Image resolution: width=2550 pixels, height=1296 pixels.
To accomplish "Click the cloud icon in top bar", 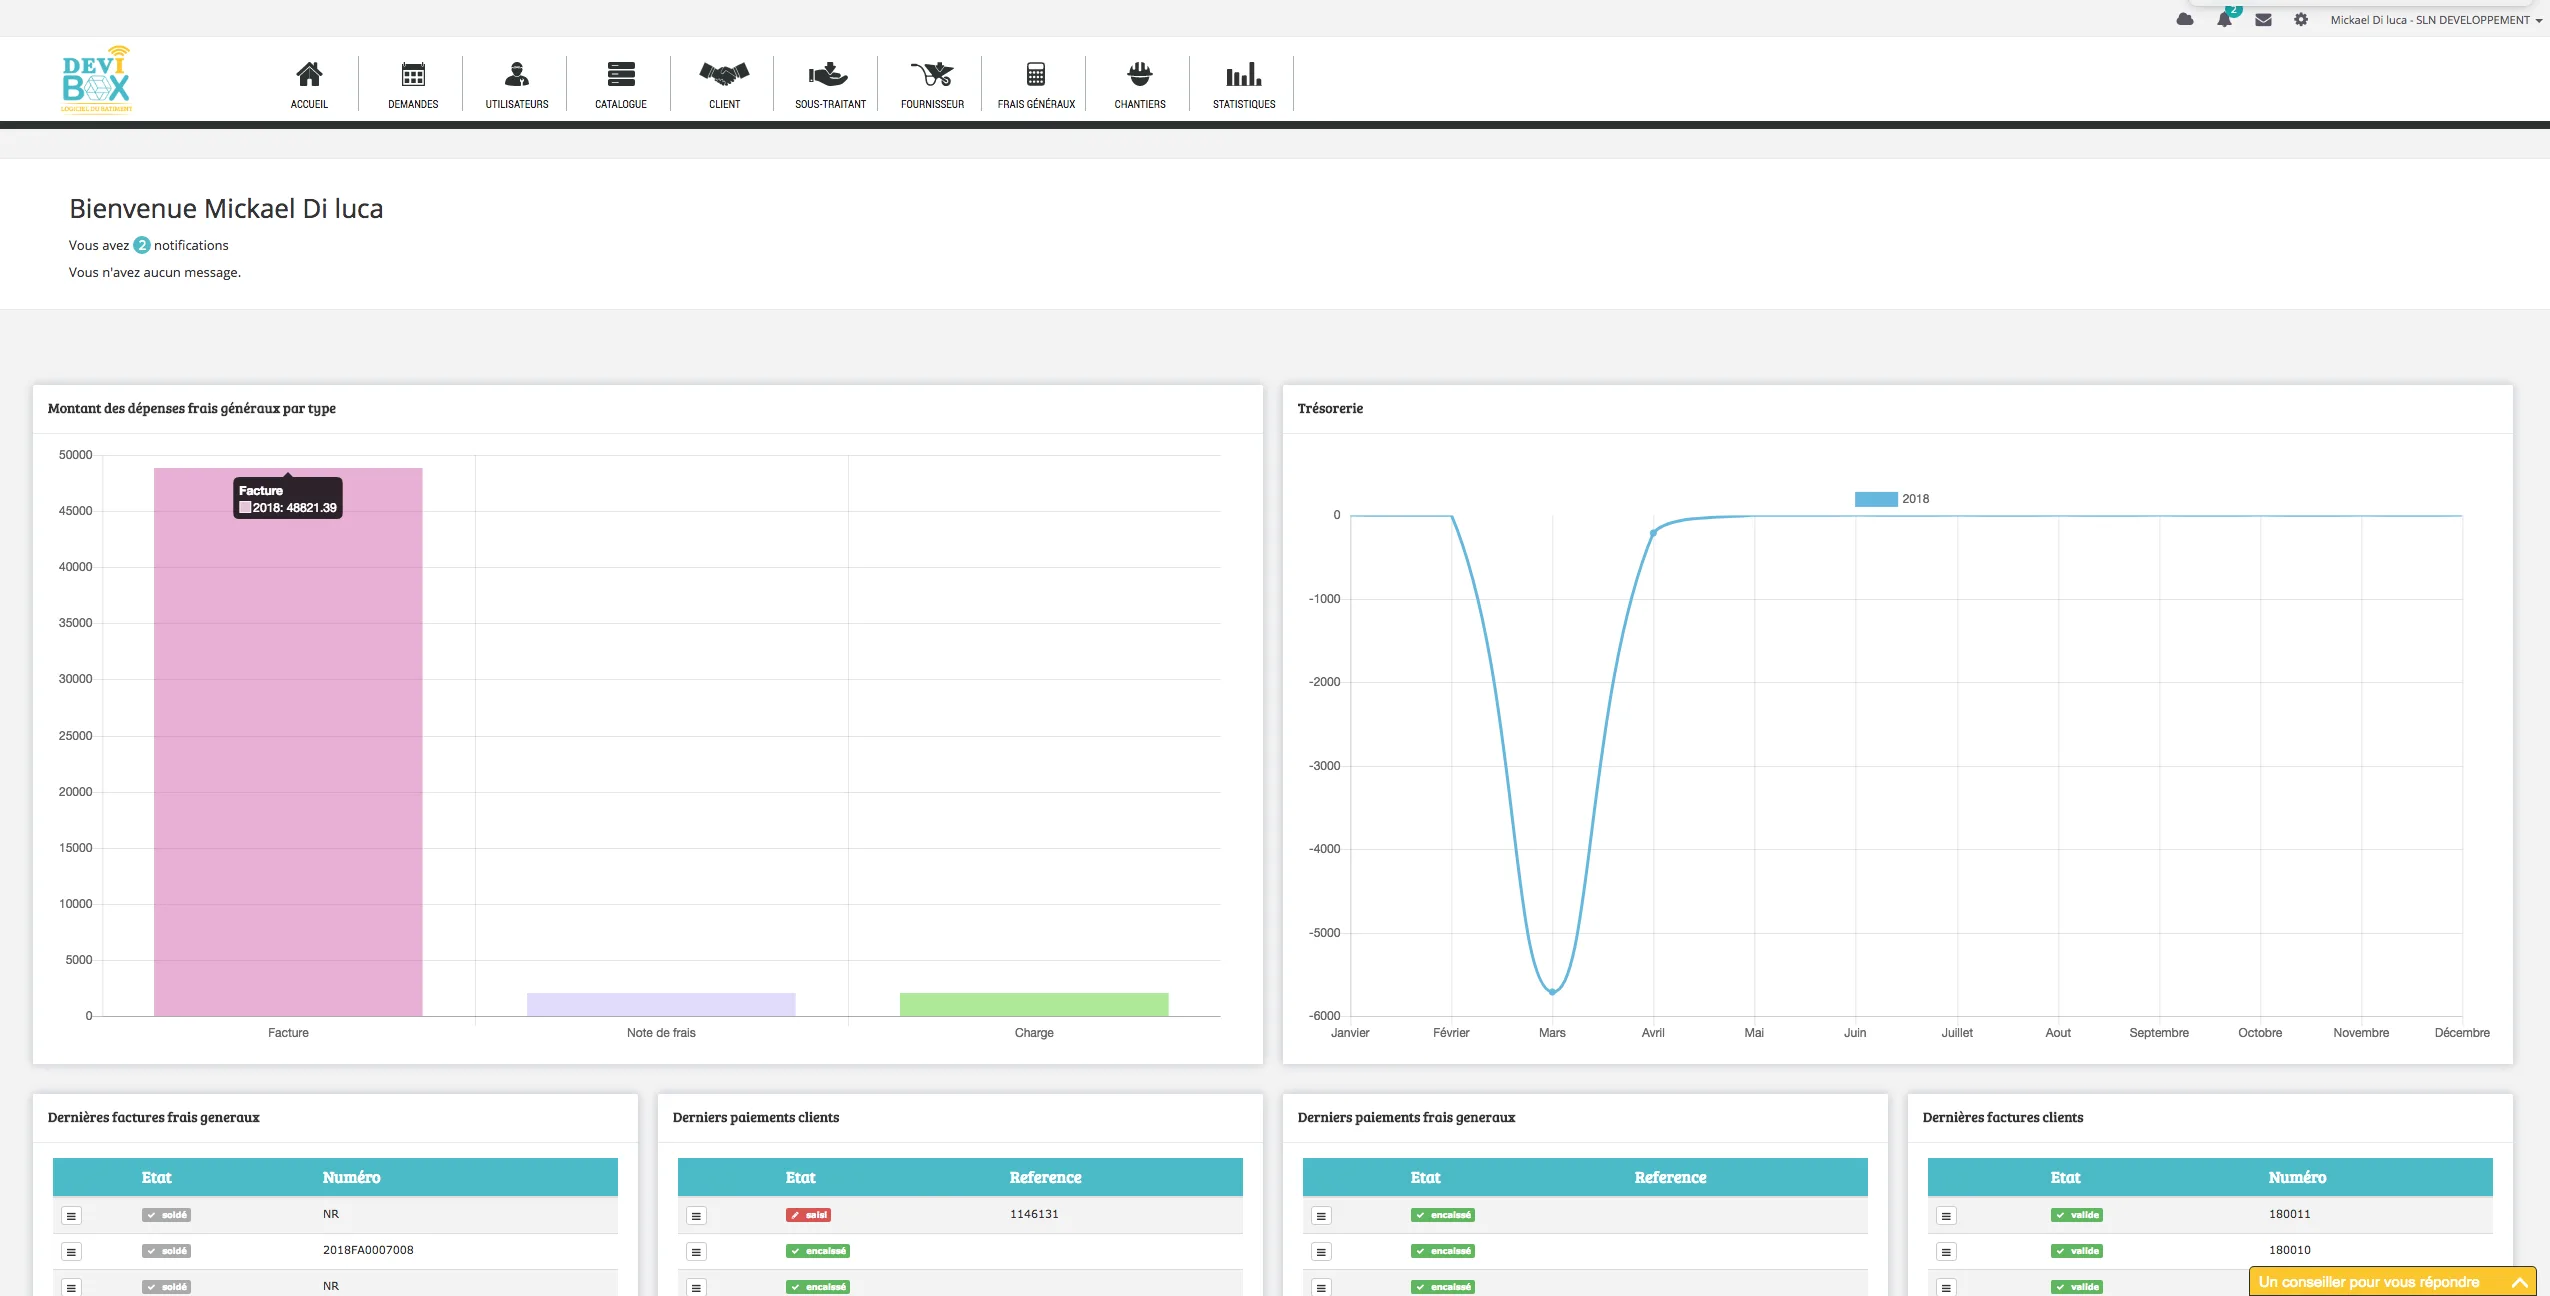I will tap(2185, 20).
